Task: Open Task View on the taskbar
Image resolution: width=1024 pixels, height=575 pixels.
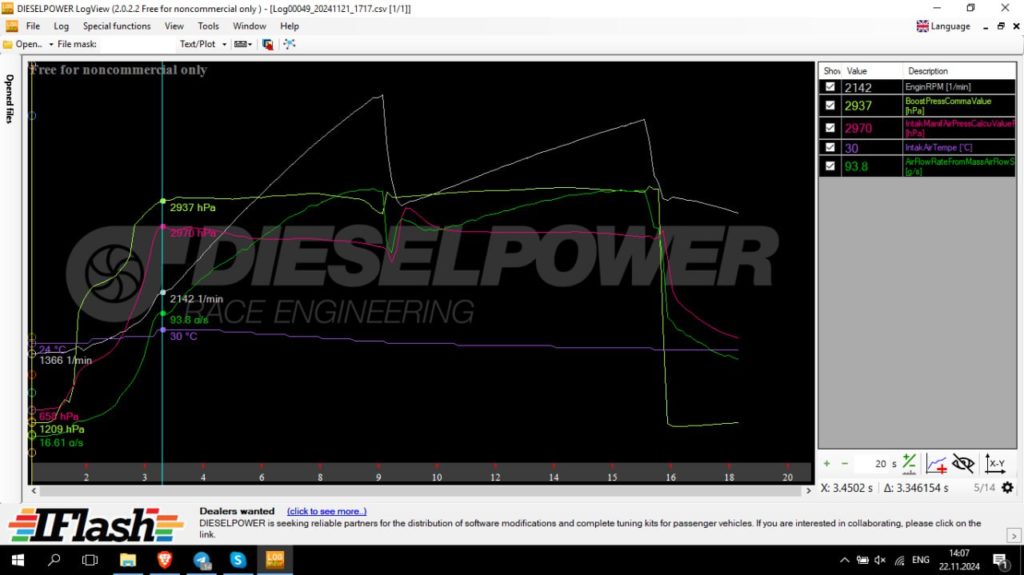Action: 89,560
